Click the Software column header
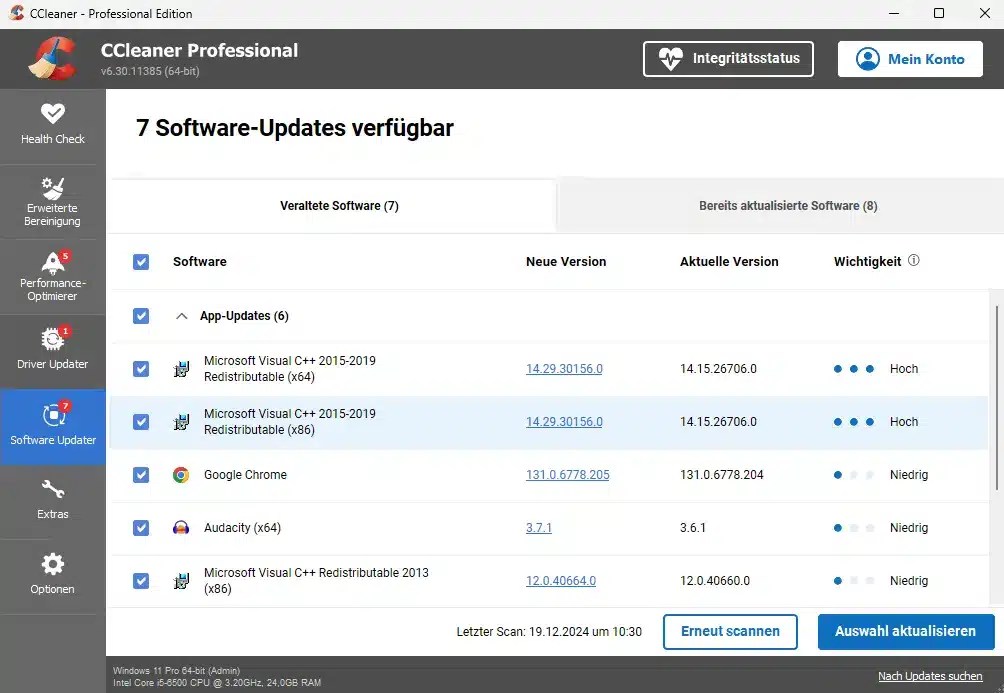 200,262
